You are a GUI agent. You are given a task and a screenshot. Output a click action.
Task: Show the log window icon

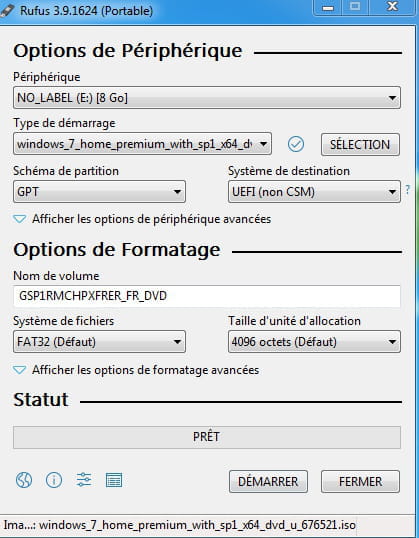click(x=114, y=480)
